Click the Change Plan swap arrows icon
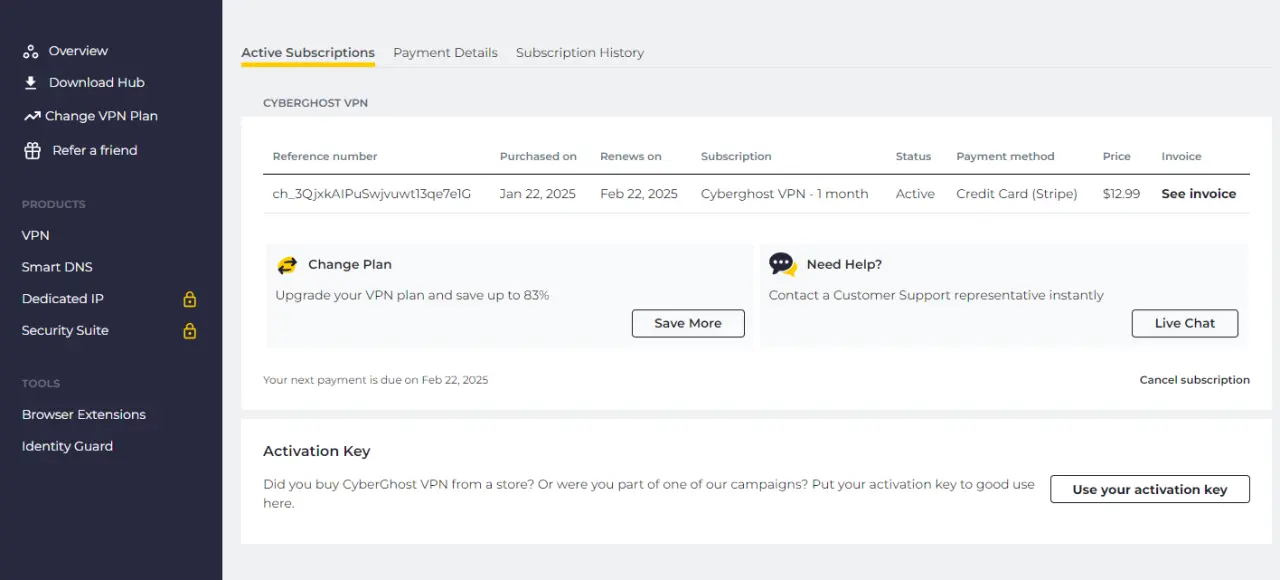Viewport: 1280px width, 580px height. [287, 265]
